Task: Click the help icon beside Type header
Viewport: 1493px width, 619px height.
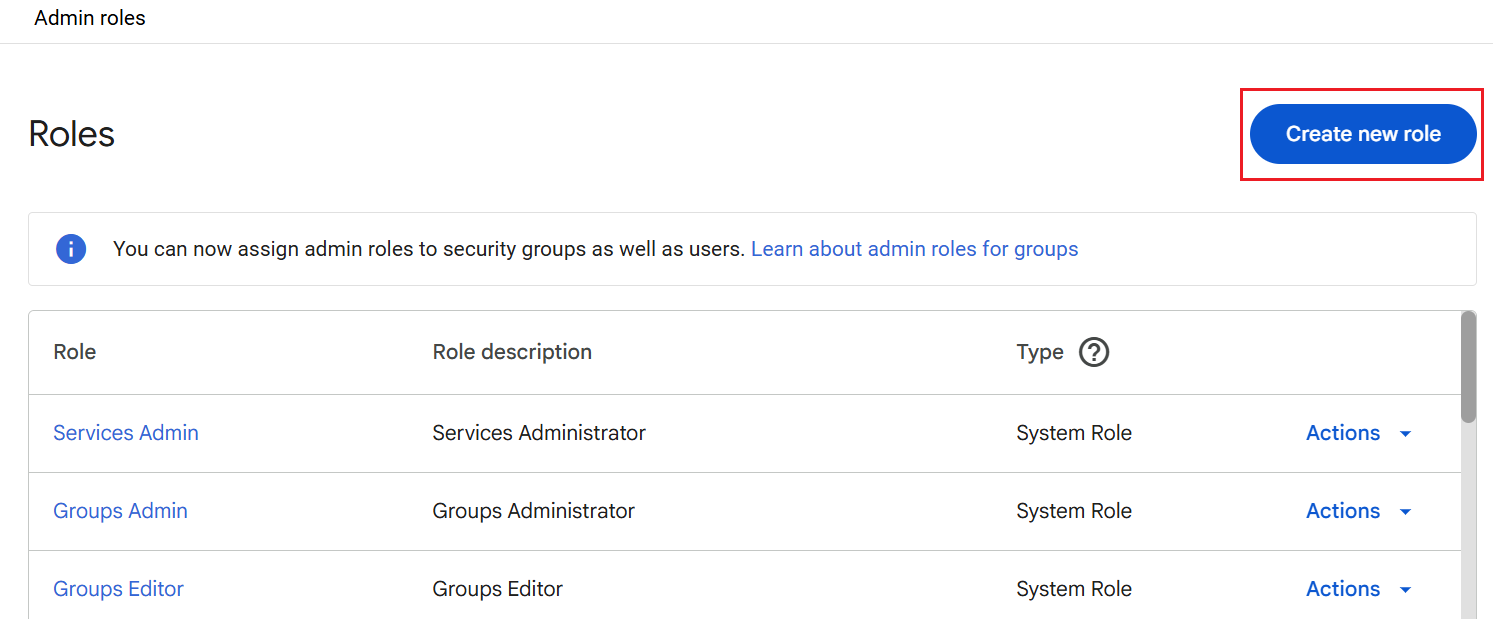Action: pyautogui.click(x=1094, y=352)
